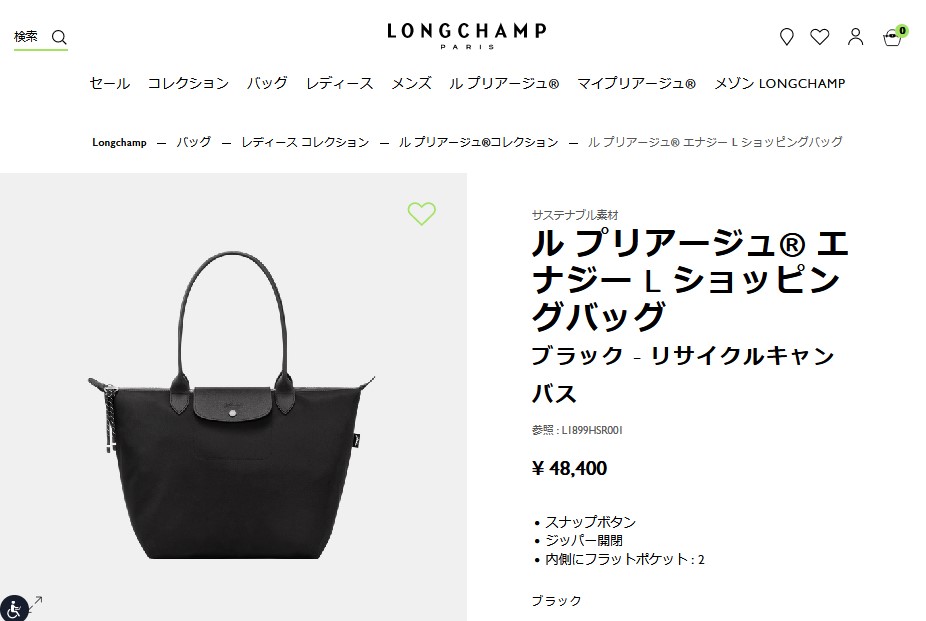Toggle the green heart favorite on product image
Viewport: 926px width, 621px height.
[x=422, y=213]
